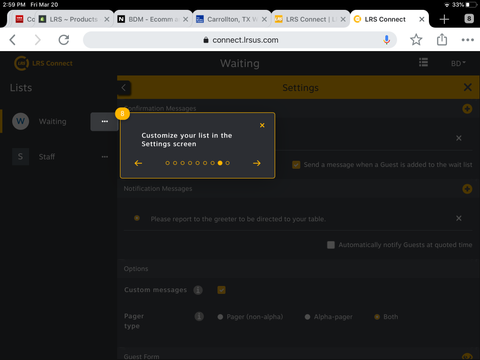Open the browser three-dot menu
The image size is (480, 360).
(x=468, y=40)
